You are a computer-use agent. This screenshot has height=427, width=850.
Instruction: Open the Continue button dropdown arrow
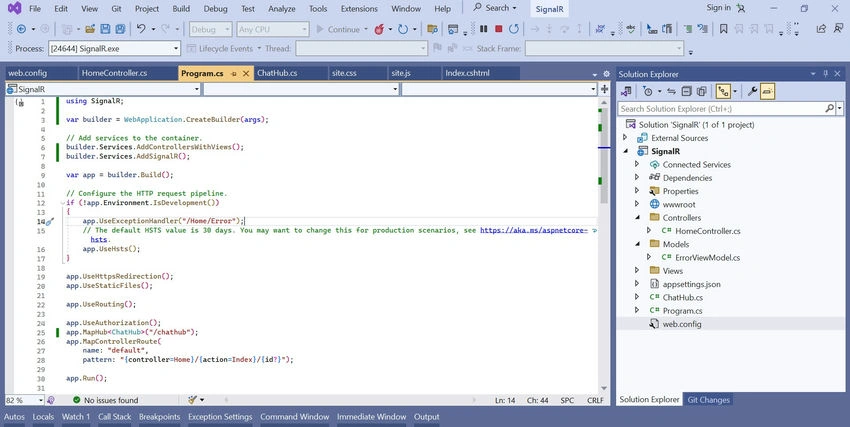click(366, 29)
